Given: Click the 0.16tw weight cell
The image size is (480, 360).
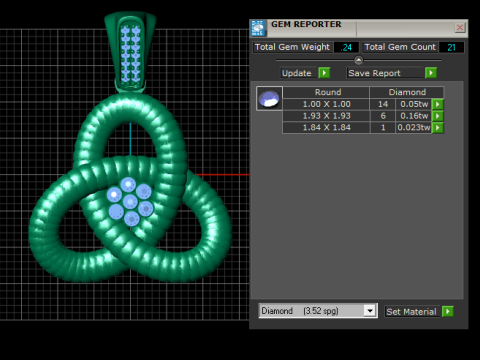Looking at the screenshot, I should pyautogui.click(x=414, y=116).
